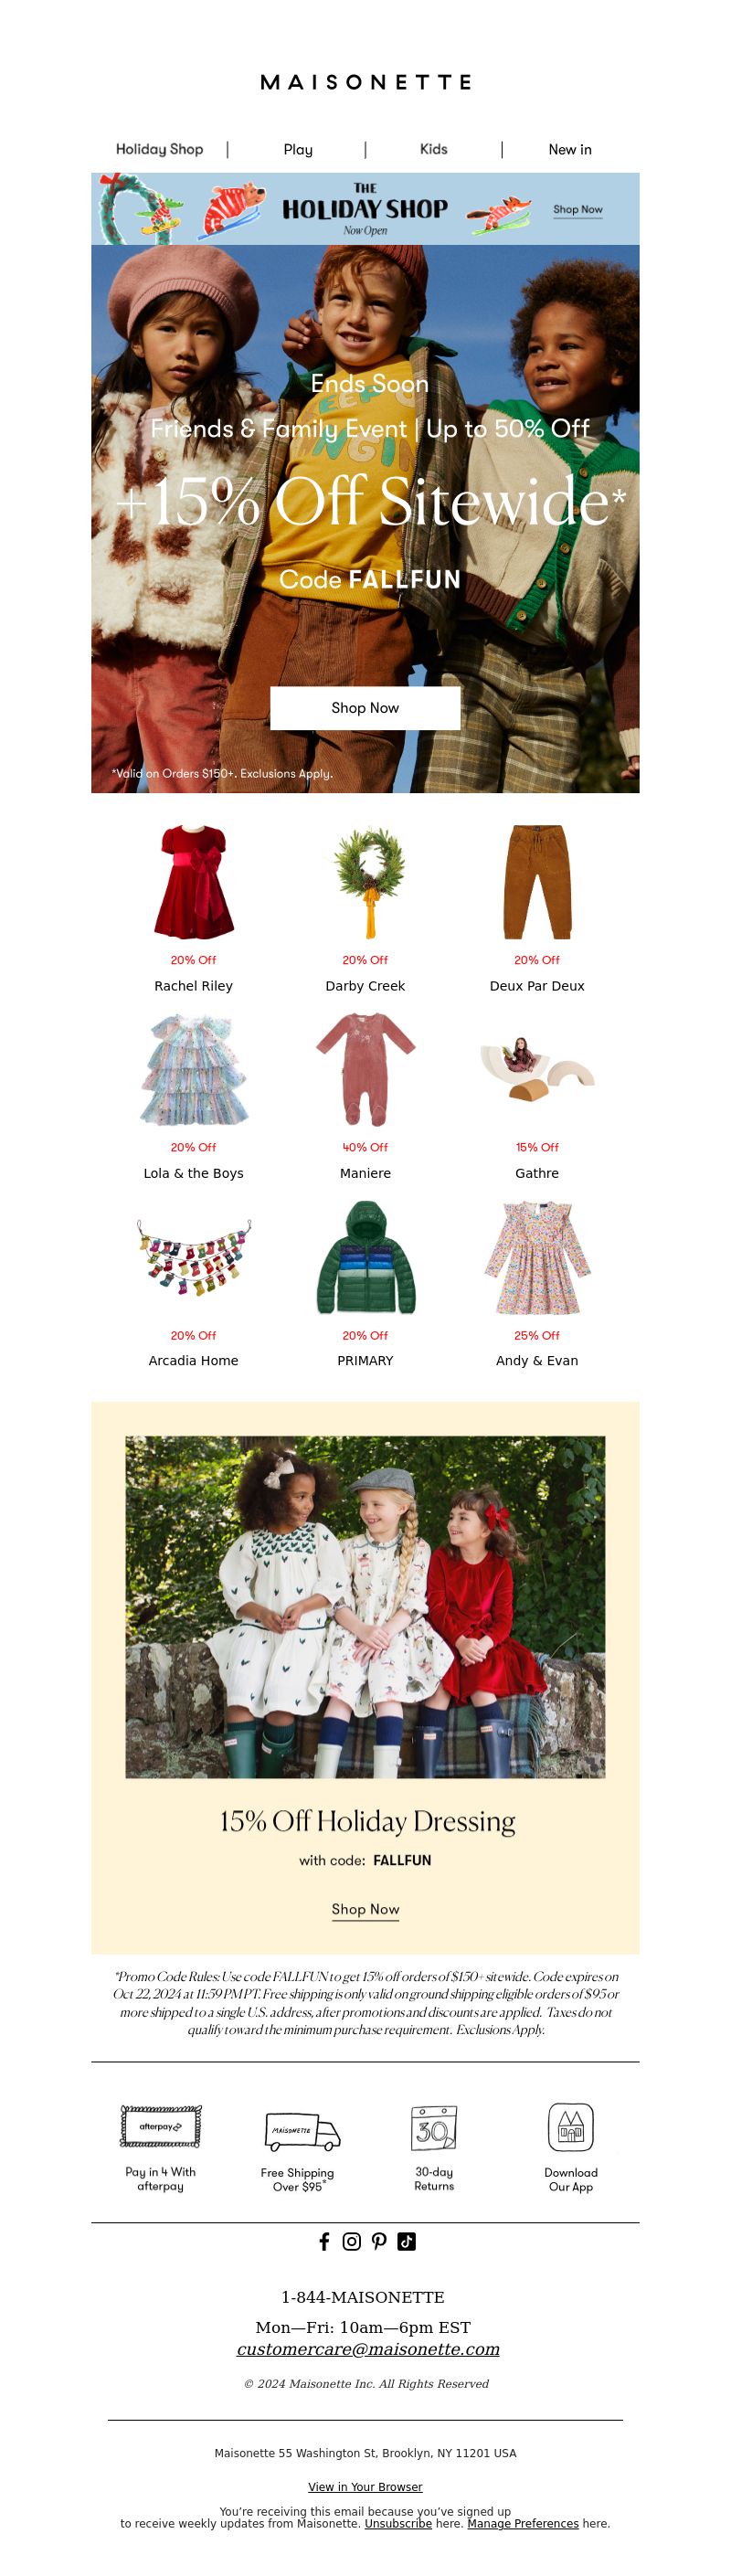Click the white Shop Now hero button
The image size is (731, 2576).
click(365, 707)
